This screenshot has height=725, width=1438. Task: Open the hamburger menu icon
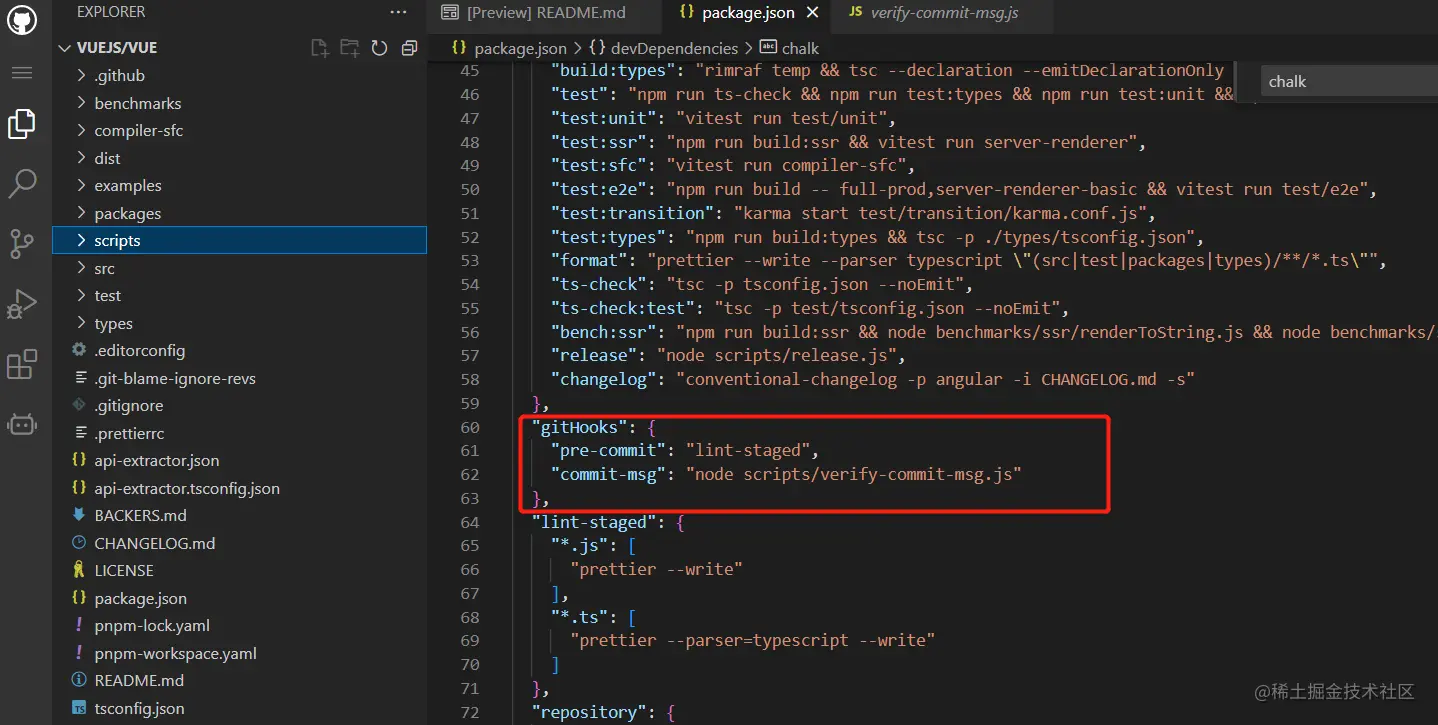pos(22,73)
